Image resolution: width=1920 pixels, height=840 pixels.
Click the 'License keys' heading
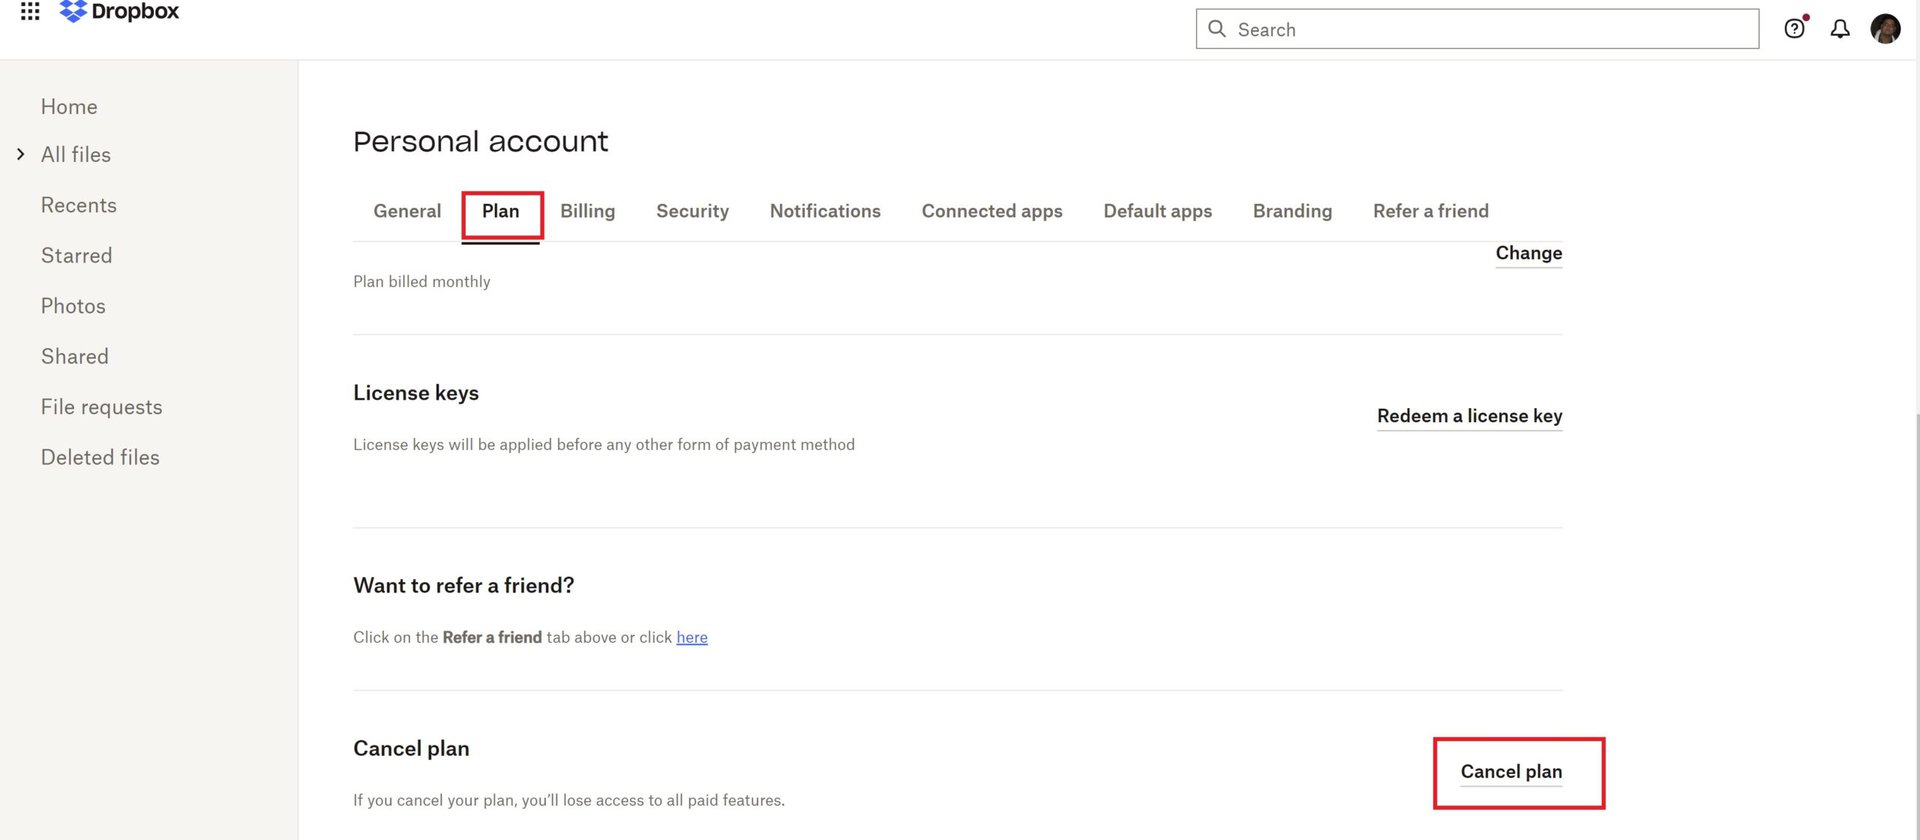tap(416, 393)
